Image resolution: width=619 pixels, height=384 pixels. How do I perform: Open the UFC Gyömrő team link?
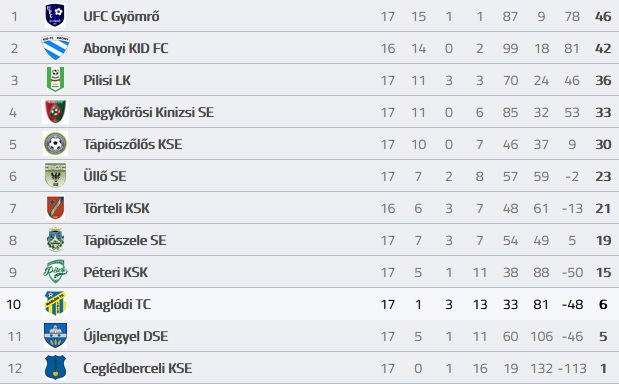(121, 17)
